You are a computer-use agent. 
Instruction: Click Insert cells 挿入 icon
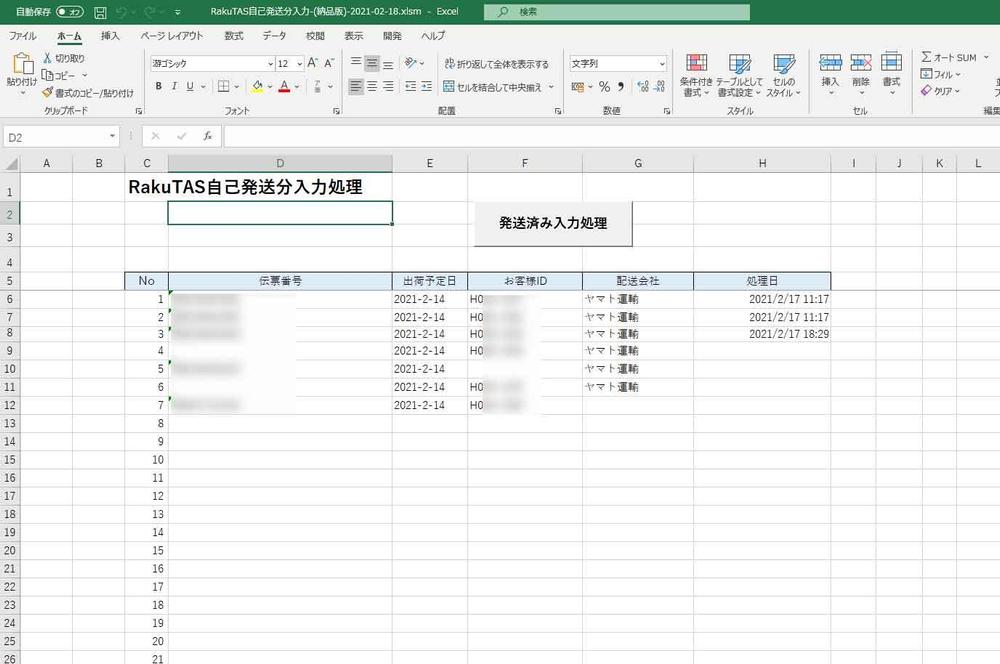pyautogui.click(x=830, y=63)
